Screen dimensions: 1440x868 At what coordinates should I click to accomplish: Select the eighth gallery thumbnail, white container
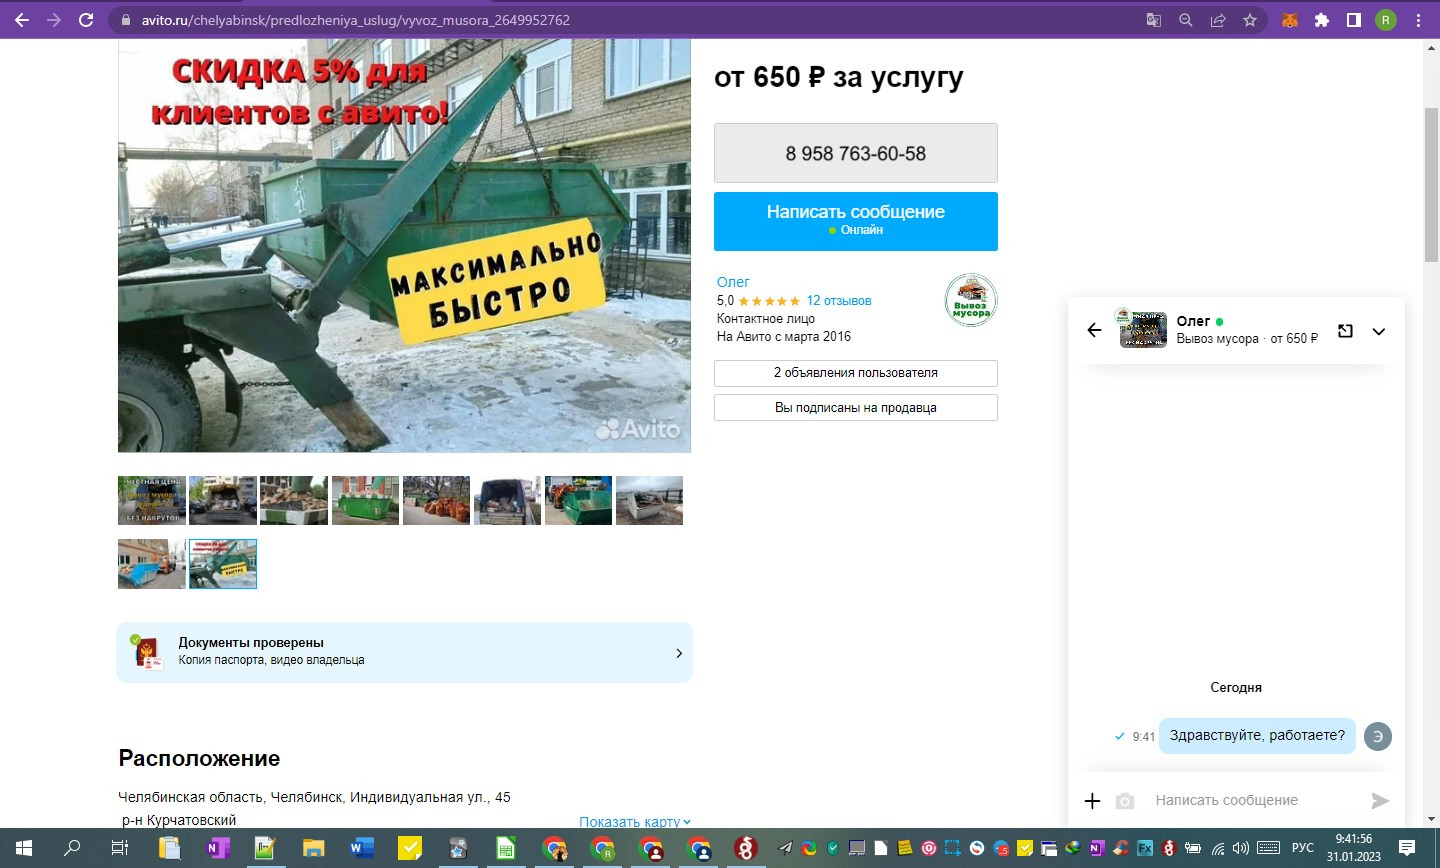649,500
